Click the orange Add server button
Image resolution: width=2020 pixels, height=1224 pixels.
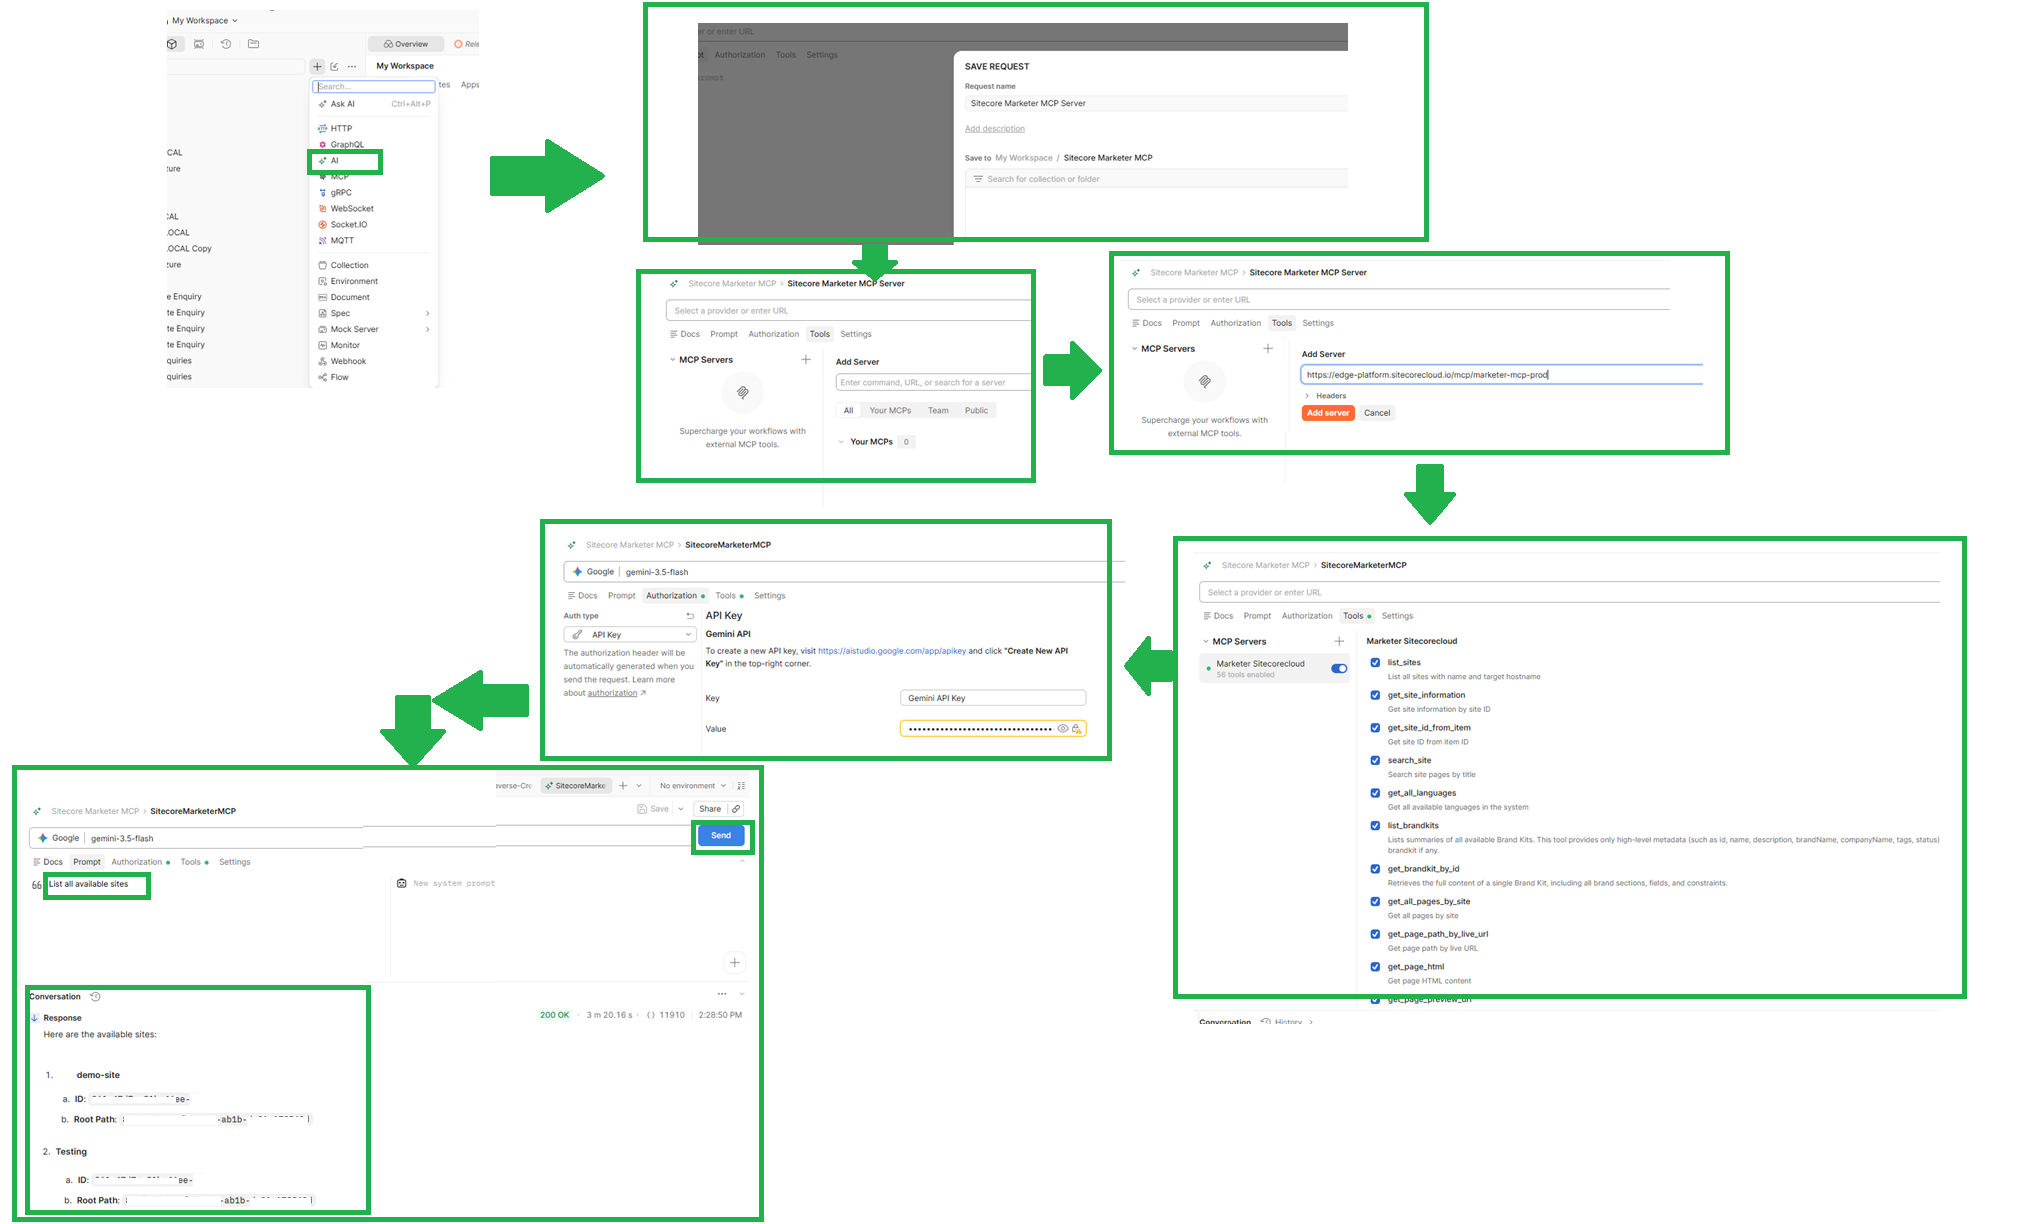coord(1328,413)
